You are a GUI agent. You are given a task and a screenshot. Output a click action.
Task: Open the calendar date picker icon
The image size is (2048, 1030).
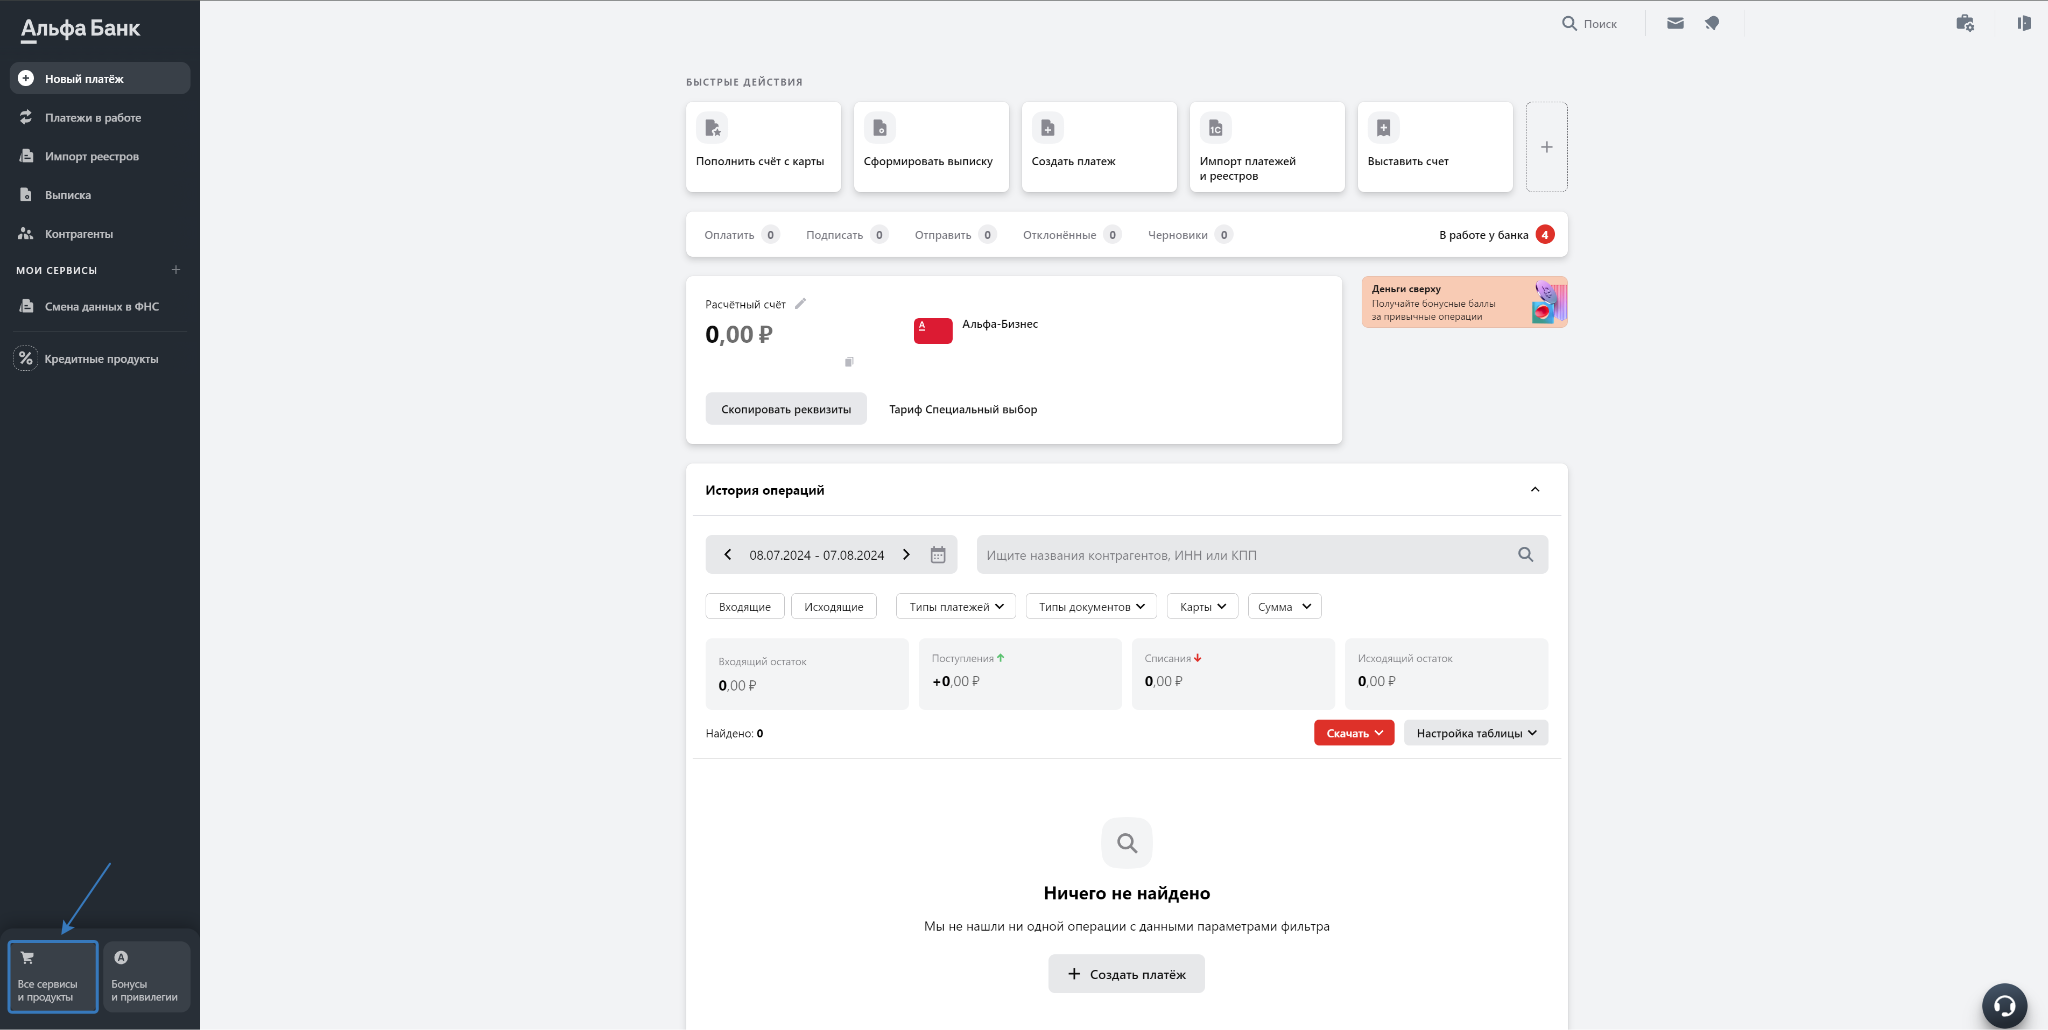coord(938,555)
